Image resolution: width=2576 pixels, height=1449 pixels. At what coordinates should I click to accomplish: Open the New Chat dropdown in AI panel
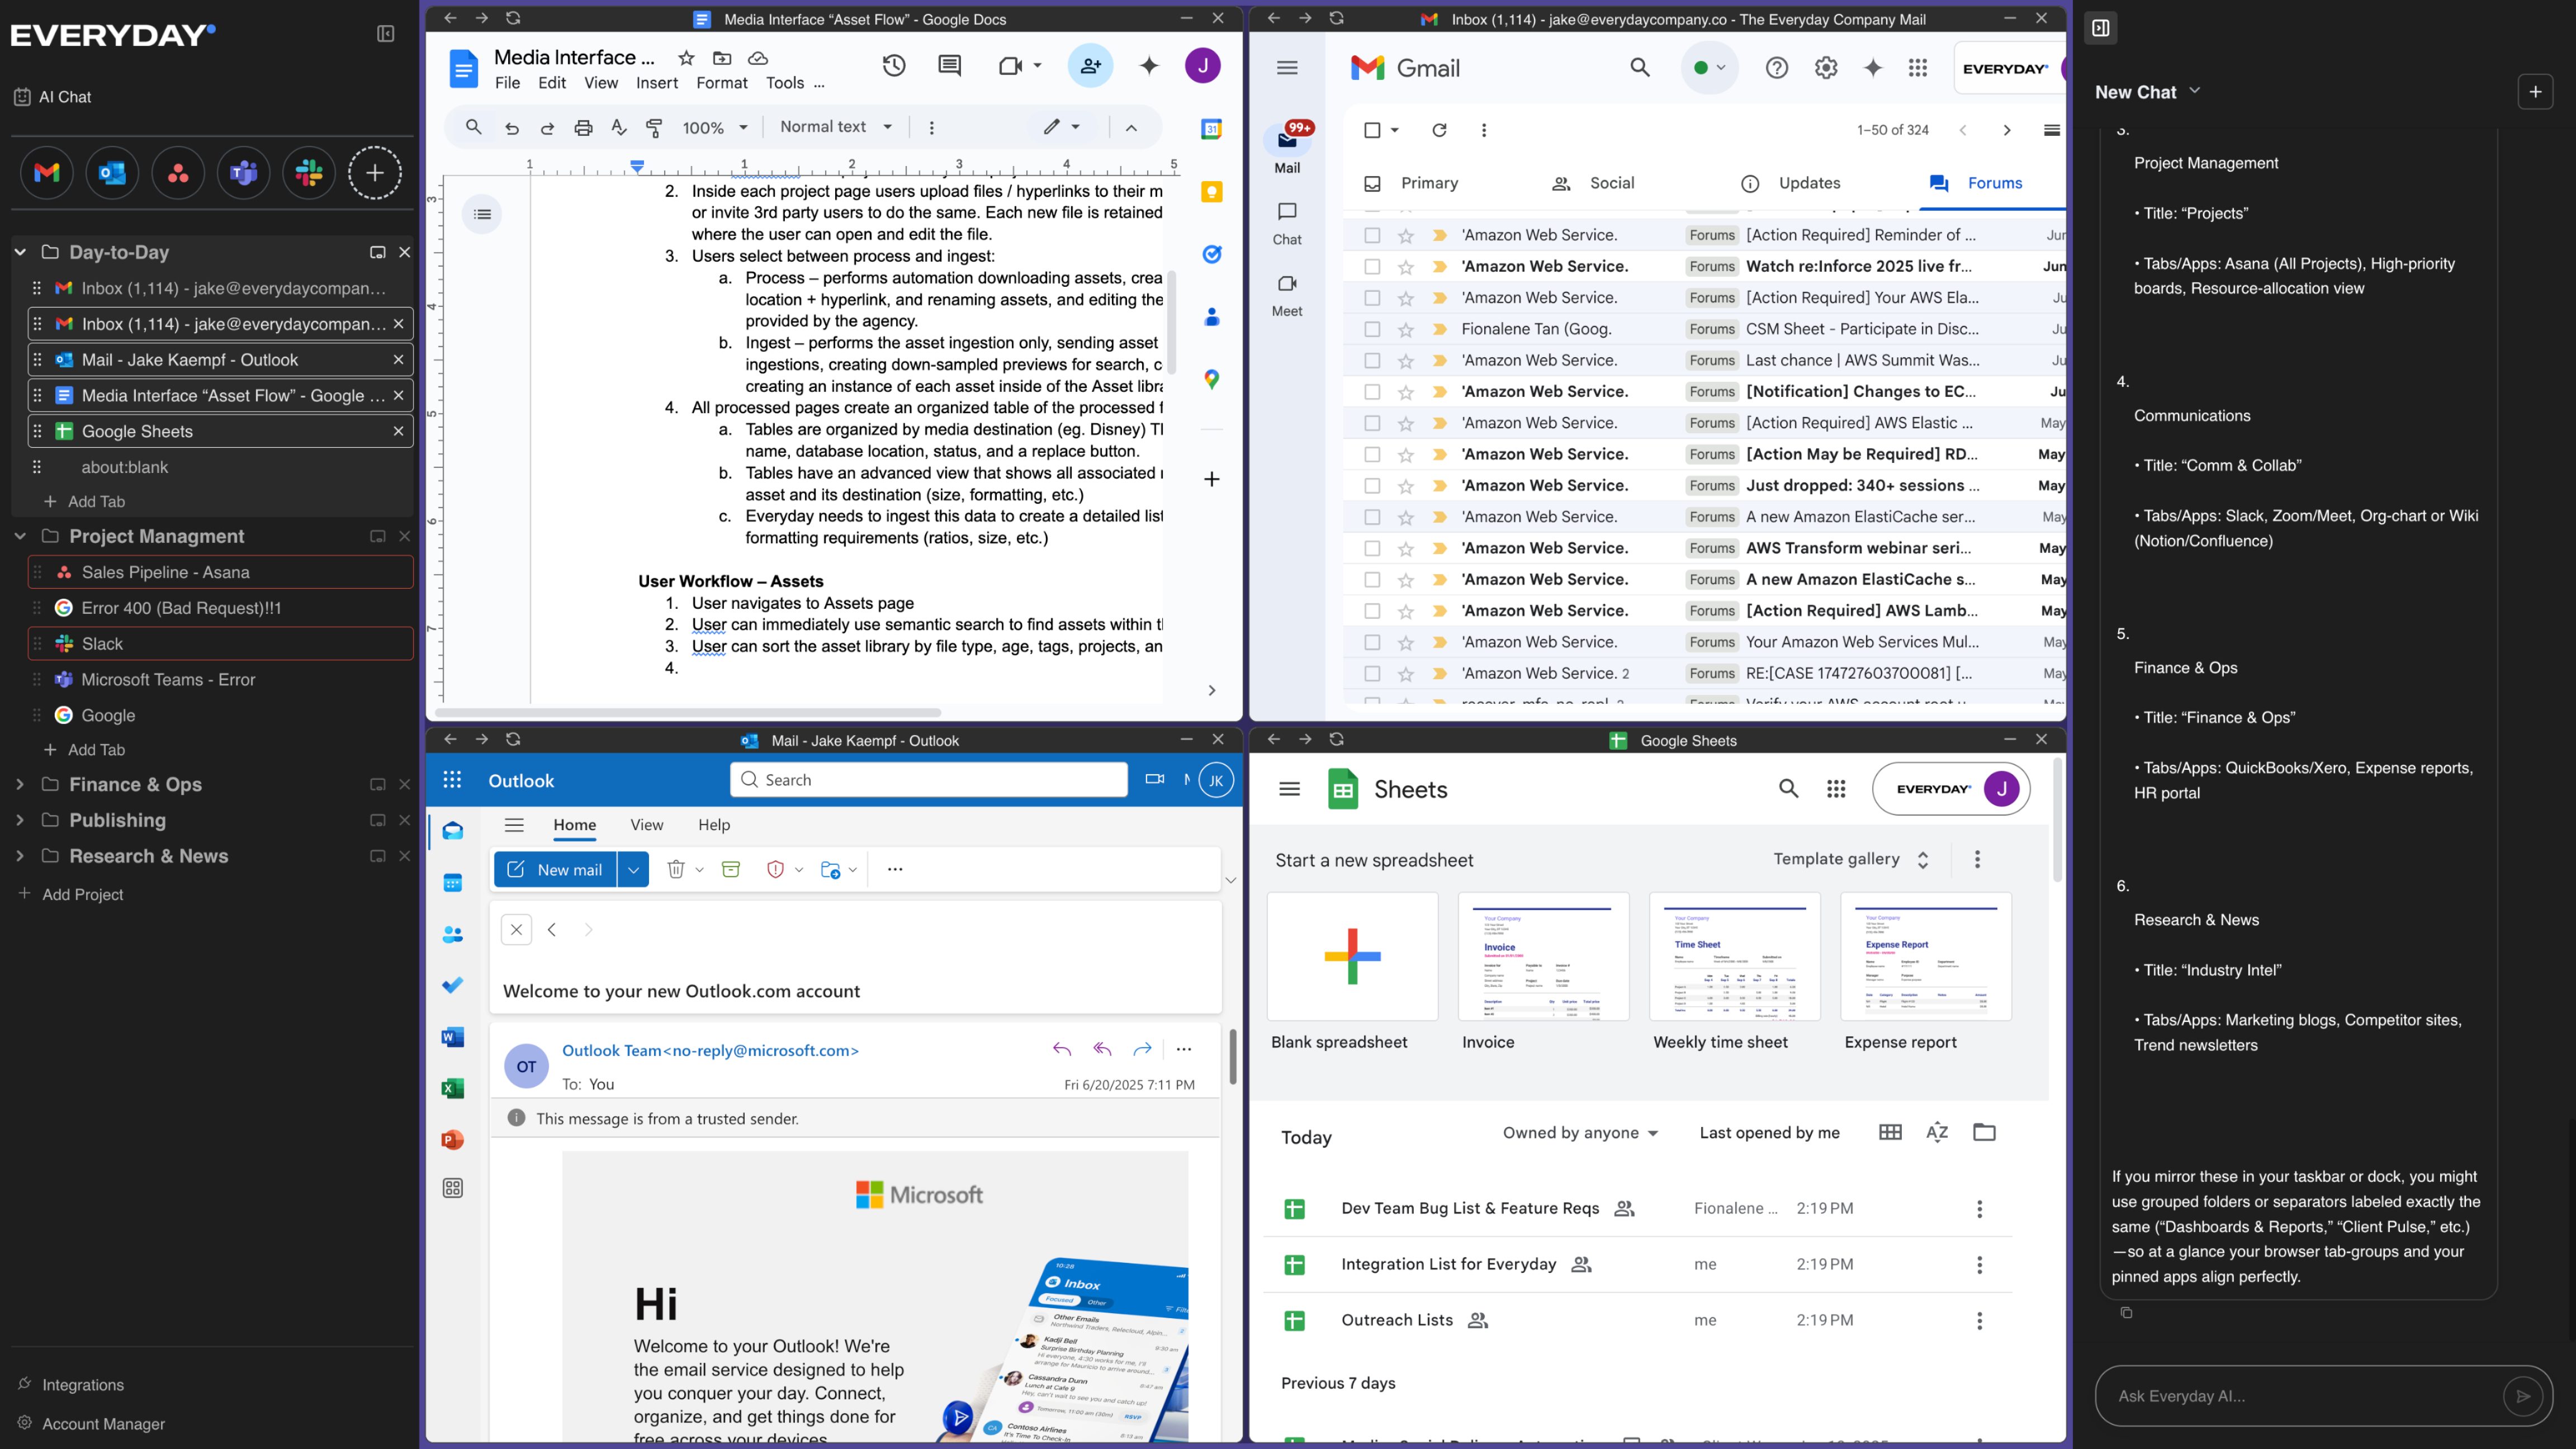(x=2147, y=92)
